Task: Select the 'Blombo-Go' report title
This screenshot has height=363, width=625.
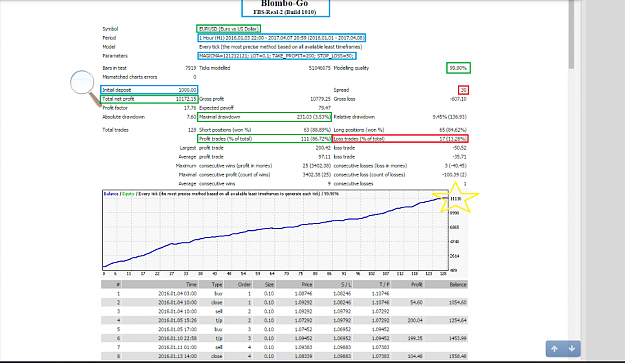Action: [x=285, y=4]
